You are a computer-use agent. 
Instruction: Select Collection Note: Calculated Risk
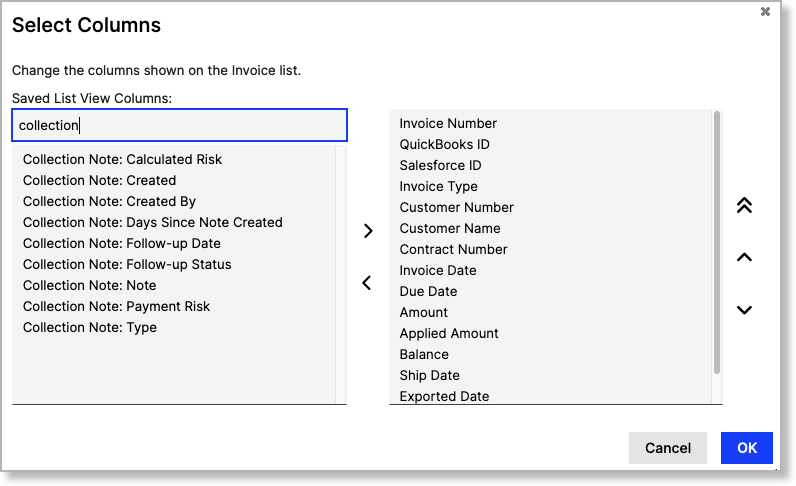click(x=122, y=159)
